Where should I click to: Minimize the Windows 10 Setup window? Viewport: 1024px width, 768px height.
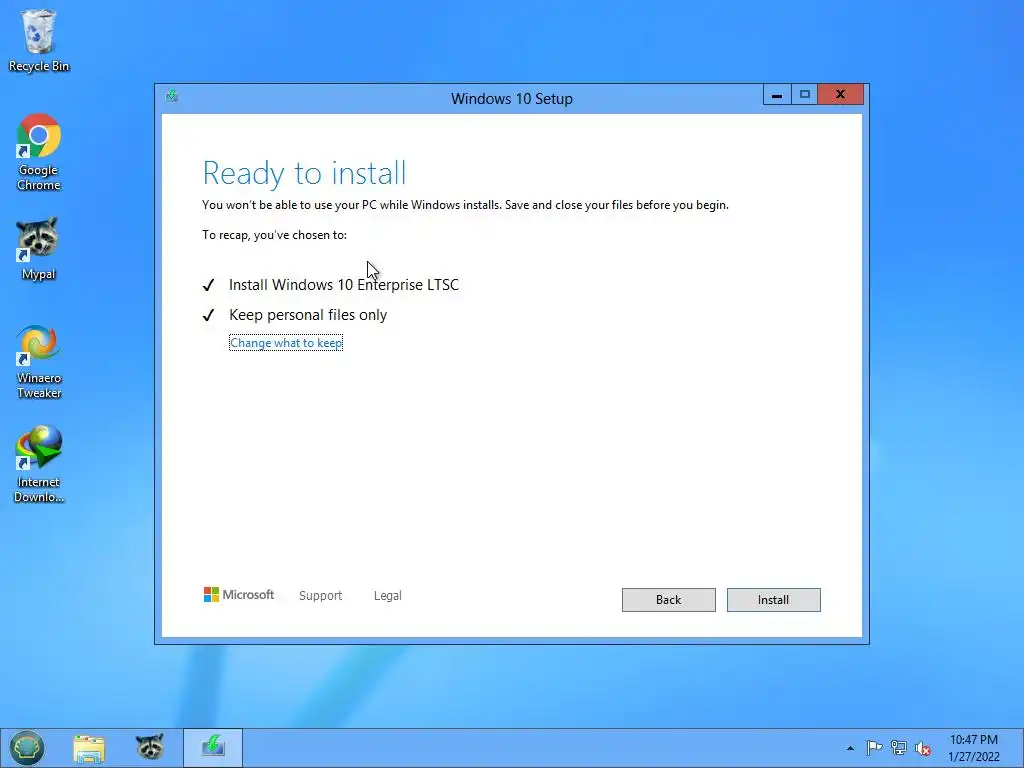point(777,95)
